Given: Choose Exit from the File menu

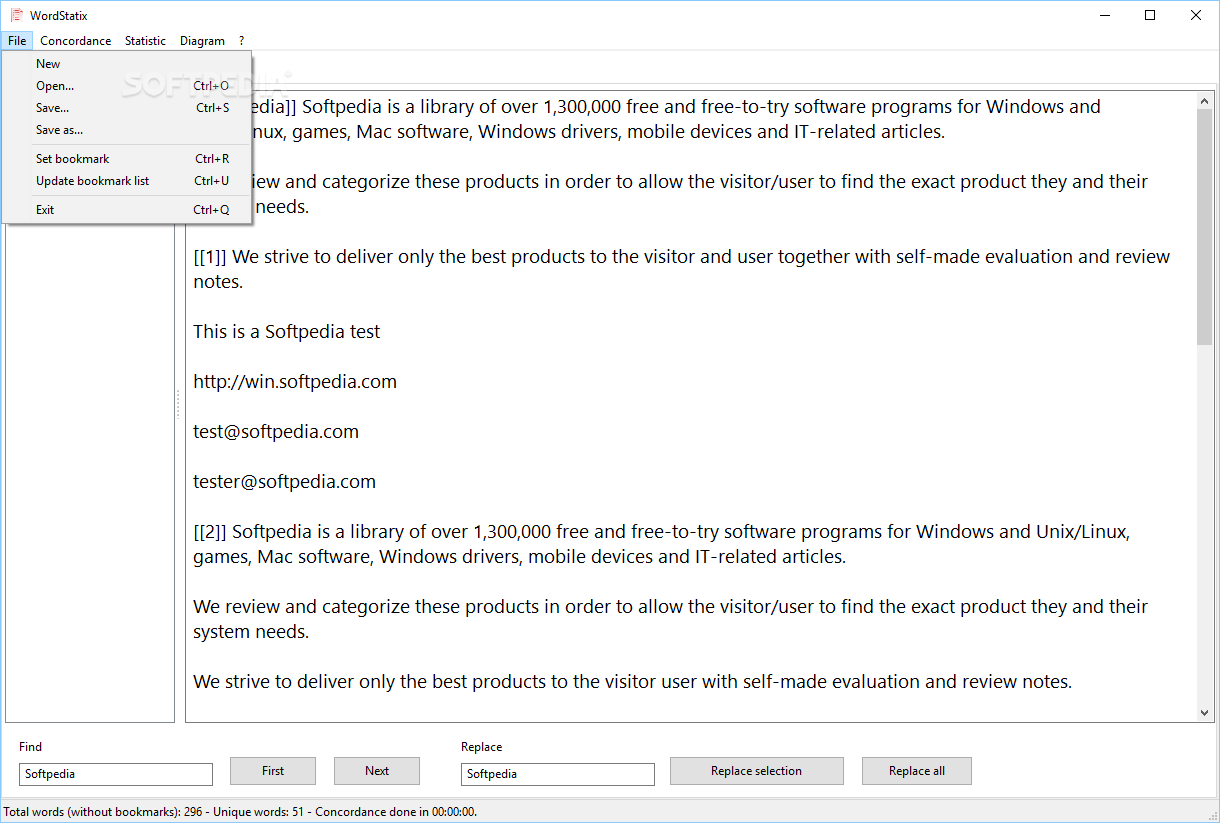Looking at the screenshot, I should (x=127, y=210).
